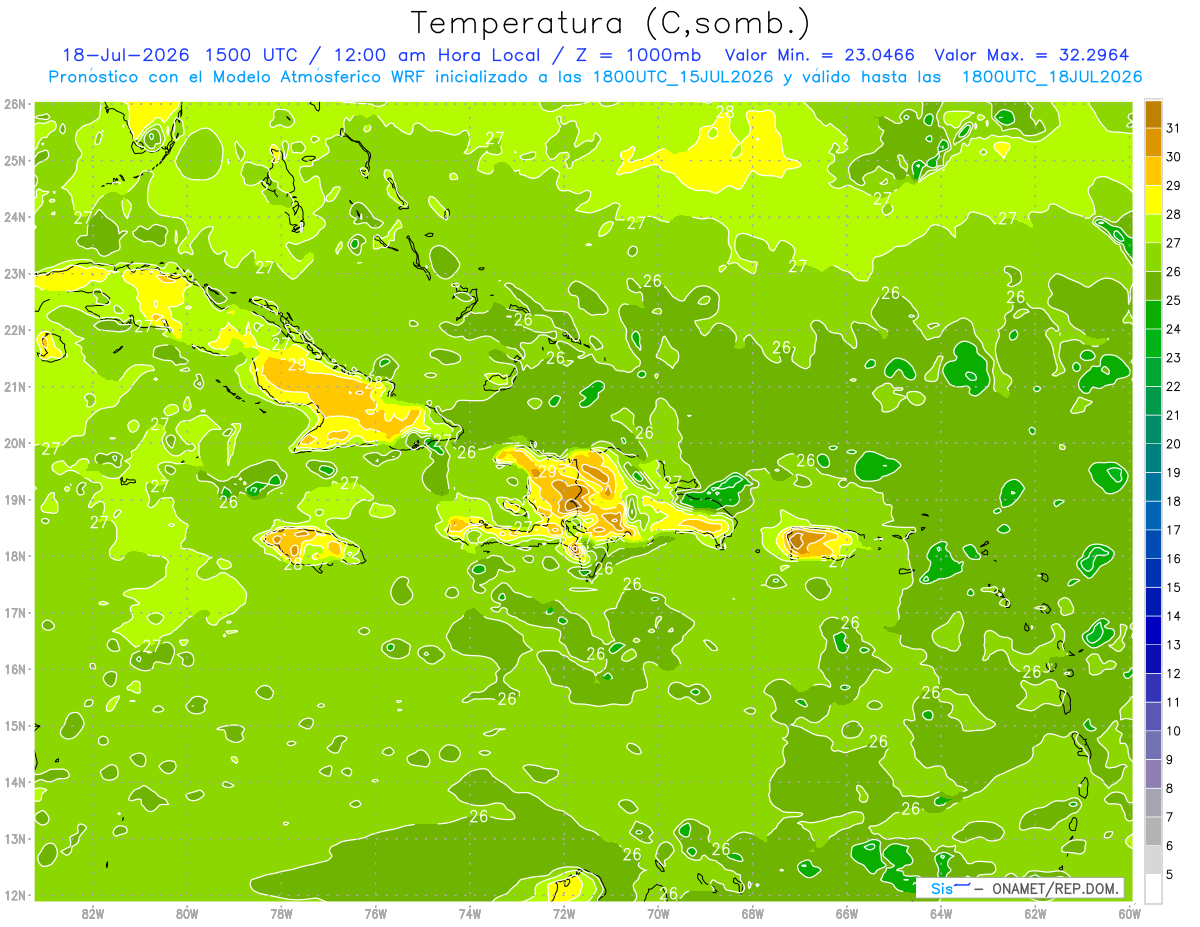The height and width of the screenshot is (927, 1200).
Task: Pick the light gray swatch between 5 and 6
Action: point(1153,859)
